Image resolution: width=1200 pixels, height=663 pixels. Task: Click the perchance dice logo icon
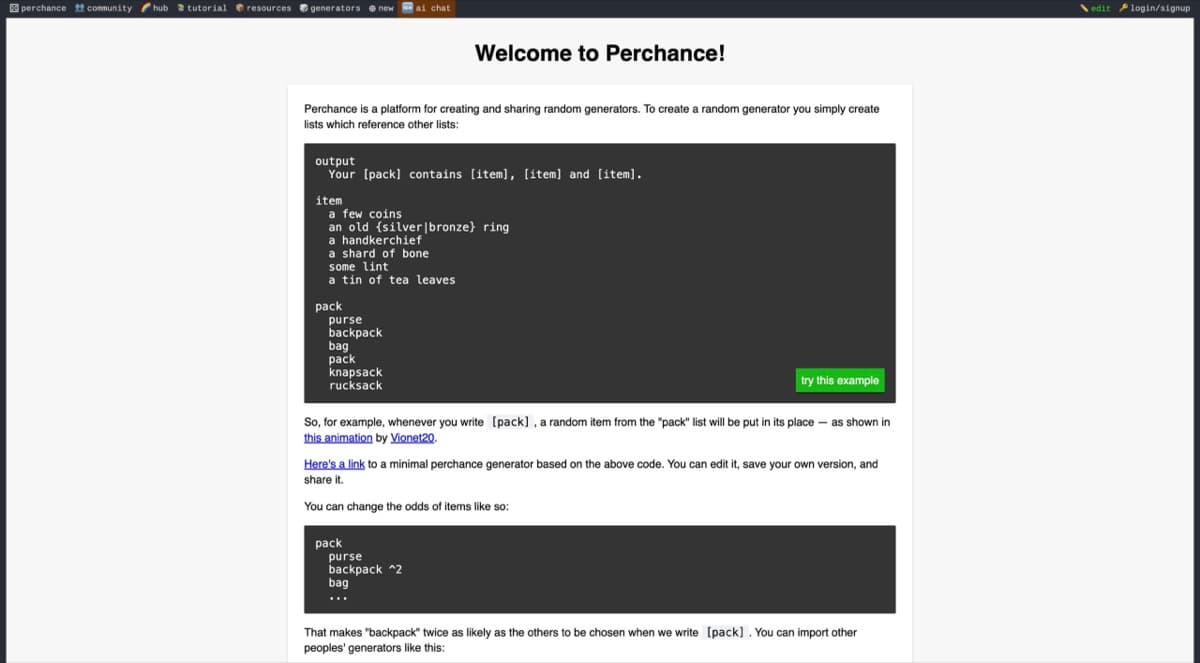14,8
